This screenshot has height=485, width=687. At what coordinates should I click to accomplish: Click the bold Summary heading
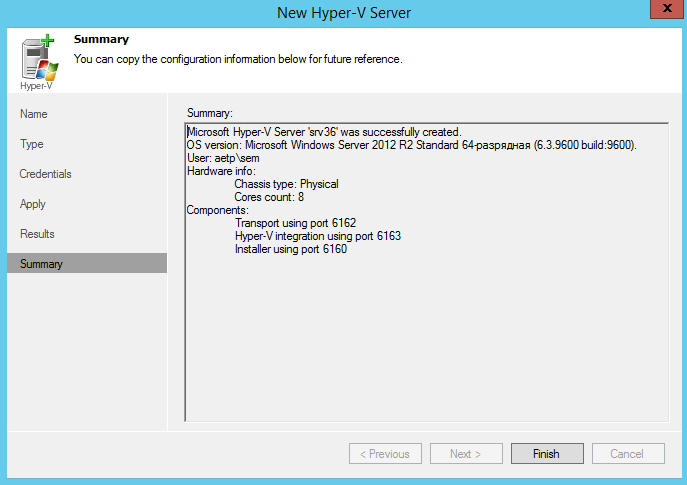point(101,39)
